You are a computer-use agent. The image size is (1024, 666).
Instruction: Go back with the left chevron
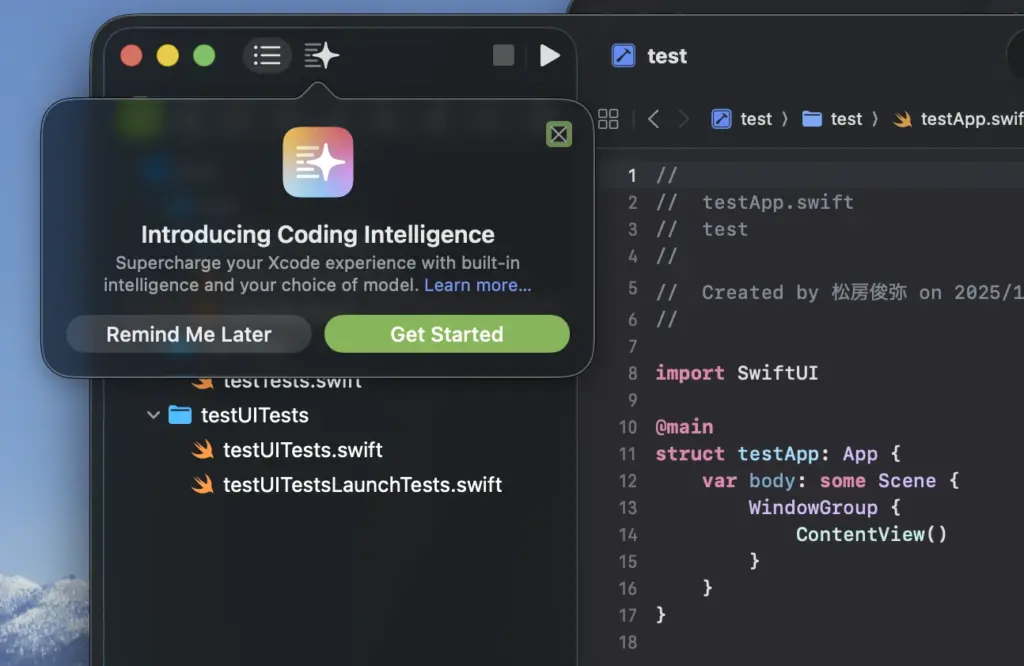point(654,119)
